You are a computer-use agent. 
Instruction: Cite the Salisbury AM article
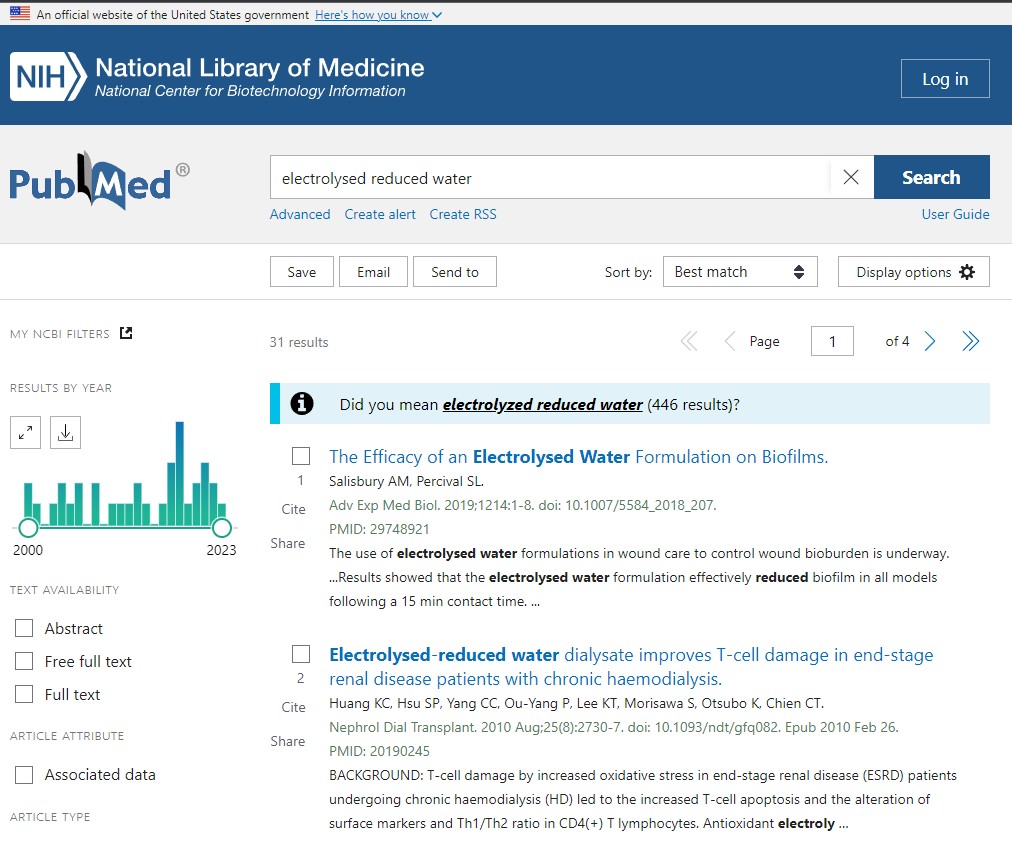[293, 509]
